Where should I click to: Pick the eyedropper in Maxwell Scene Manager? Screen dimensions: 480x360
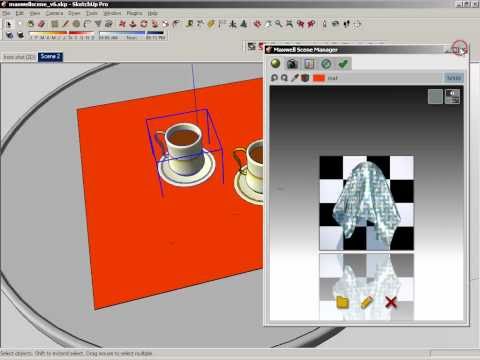tap(295, 78)
